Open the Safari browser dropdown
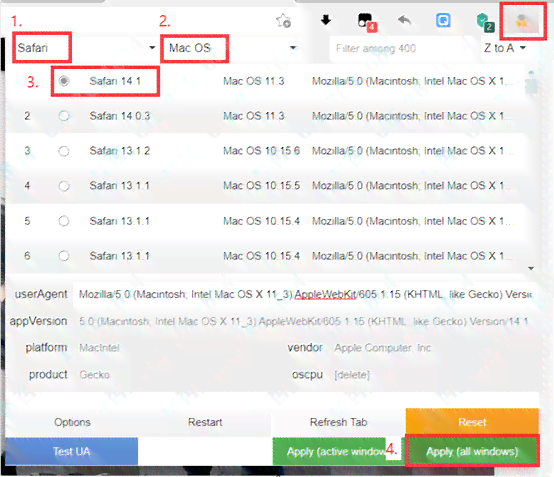The width and height of the screenshot is (554, 477). coord(86,48)
